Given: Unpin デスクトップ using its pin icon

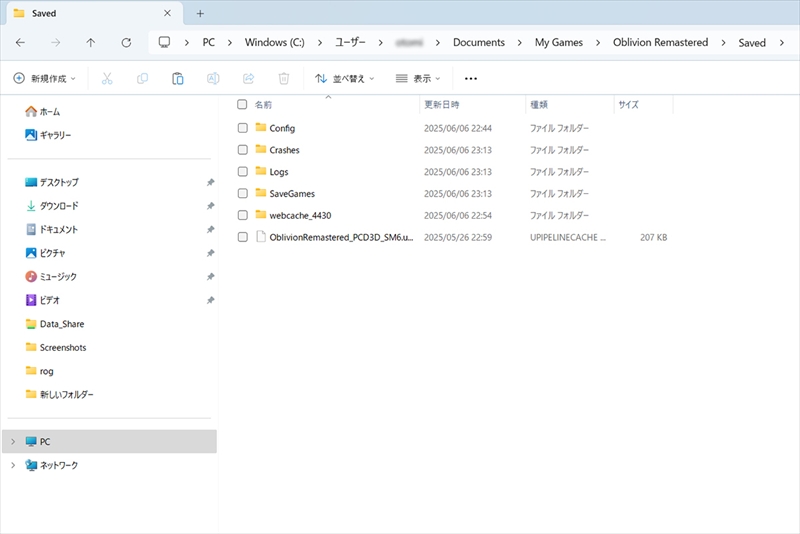Looking at the screenshot, I should 210,183.
